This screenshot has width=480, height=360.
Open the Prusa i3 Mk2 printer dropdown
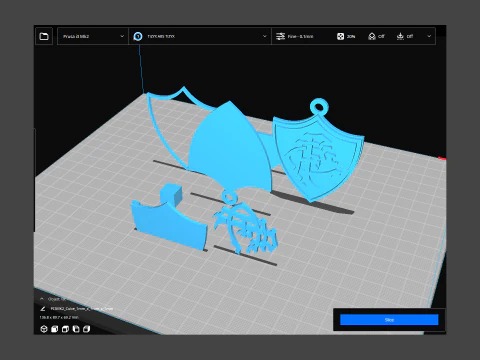[93, 36]
